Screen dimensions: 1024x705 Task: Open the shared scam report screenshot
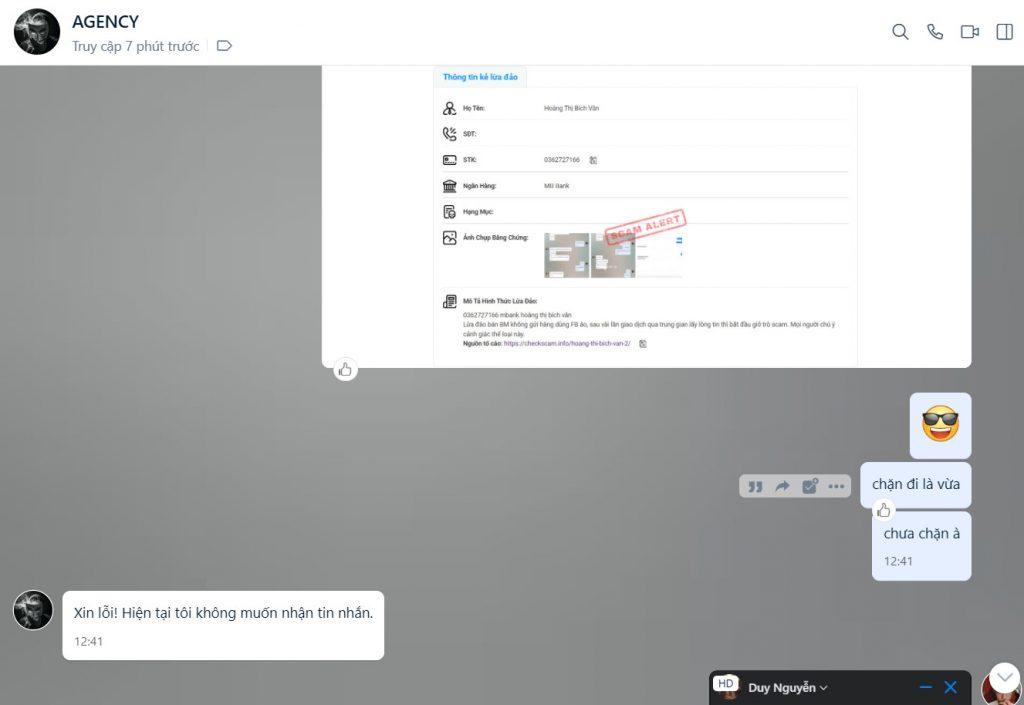coord(646,215)
